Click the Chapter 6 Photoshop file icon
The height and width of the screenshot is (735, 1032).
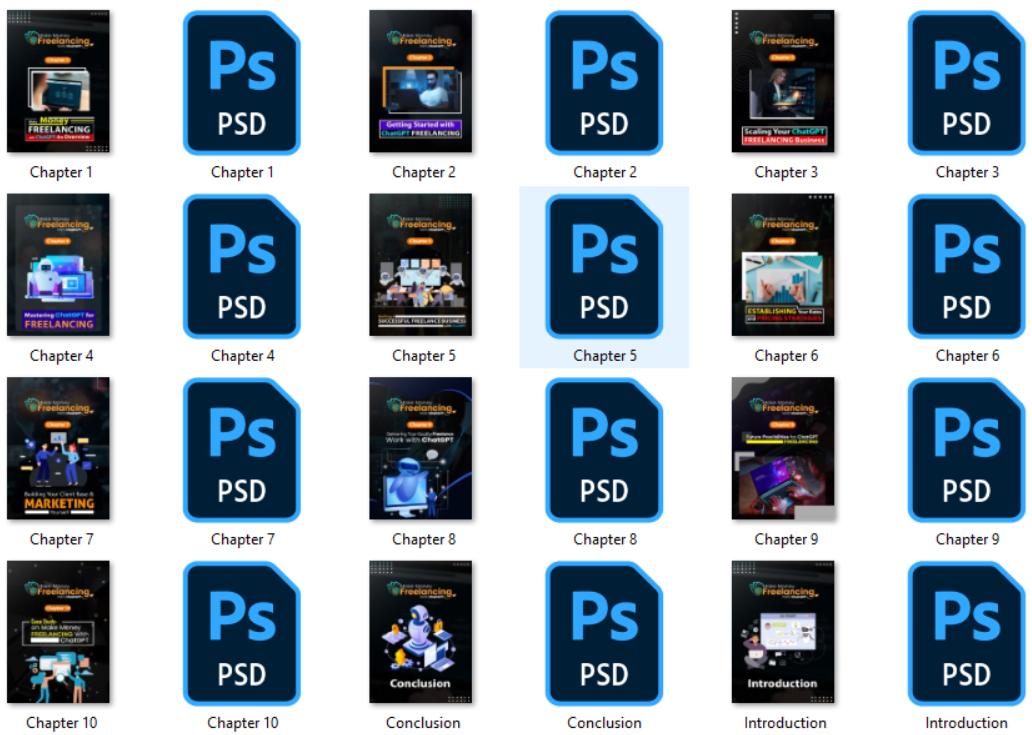[966, 266]
